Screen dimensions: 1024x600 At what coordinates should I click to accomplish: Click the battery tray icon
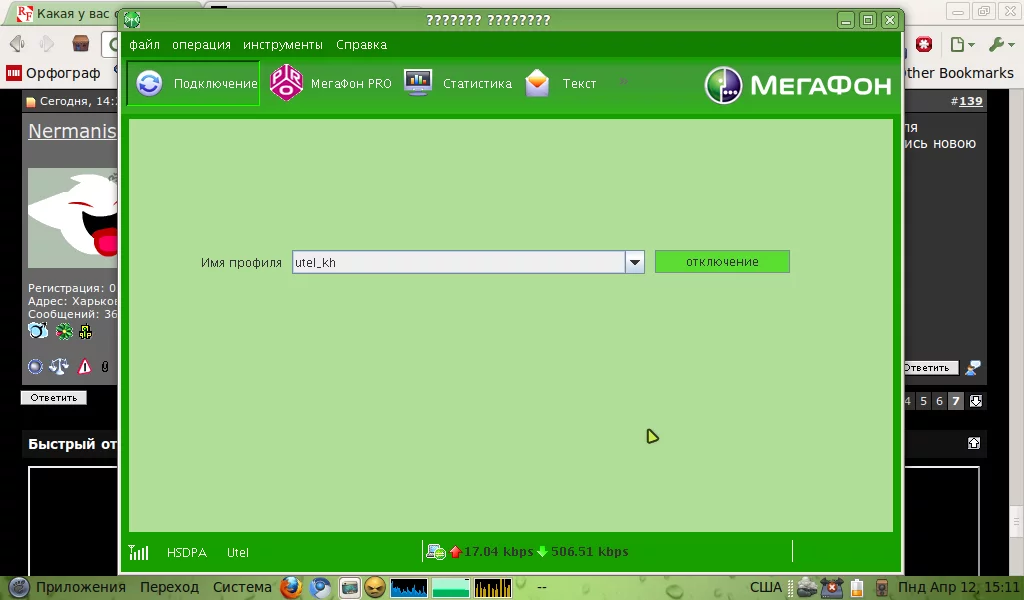(857, 588)
